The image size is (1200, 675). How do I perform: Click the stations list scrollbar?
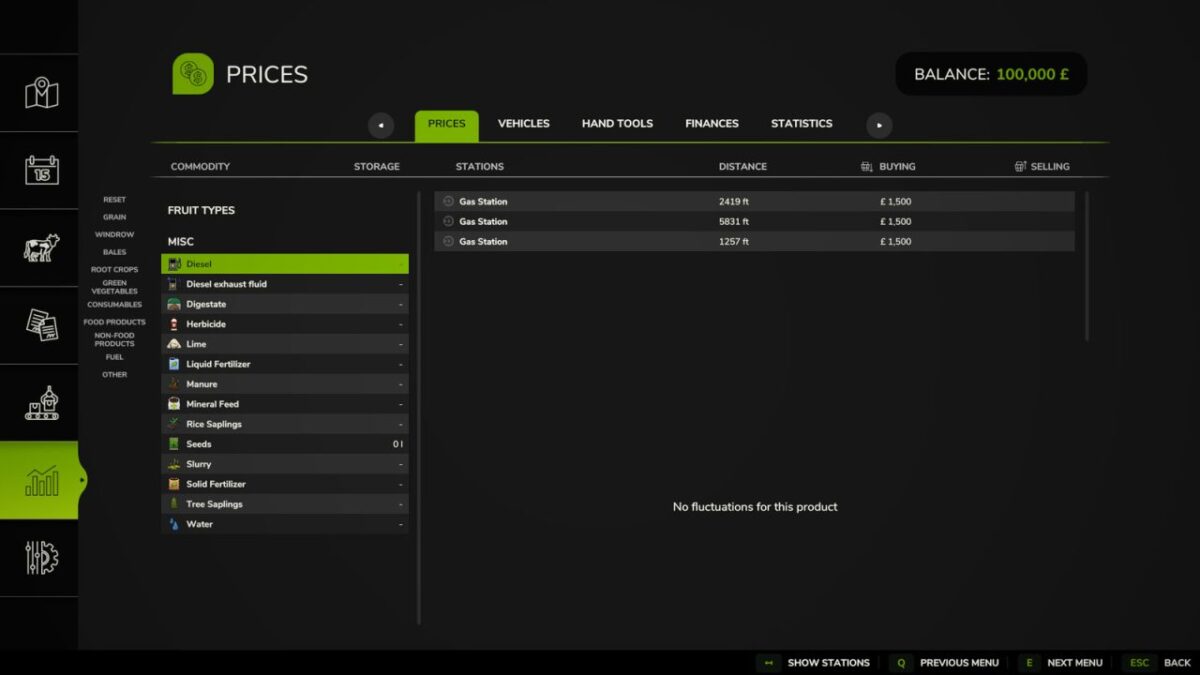pyautogui.click(x=1087, y=266)
